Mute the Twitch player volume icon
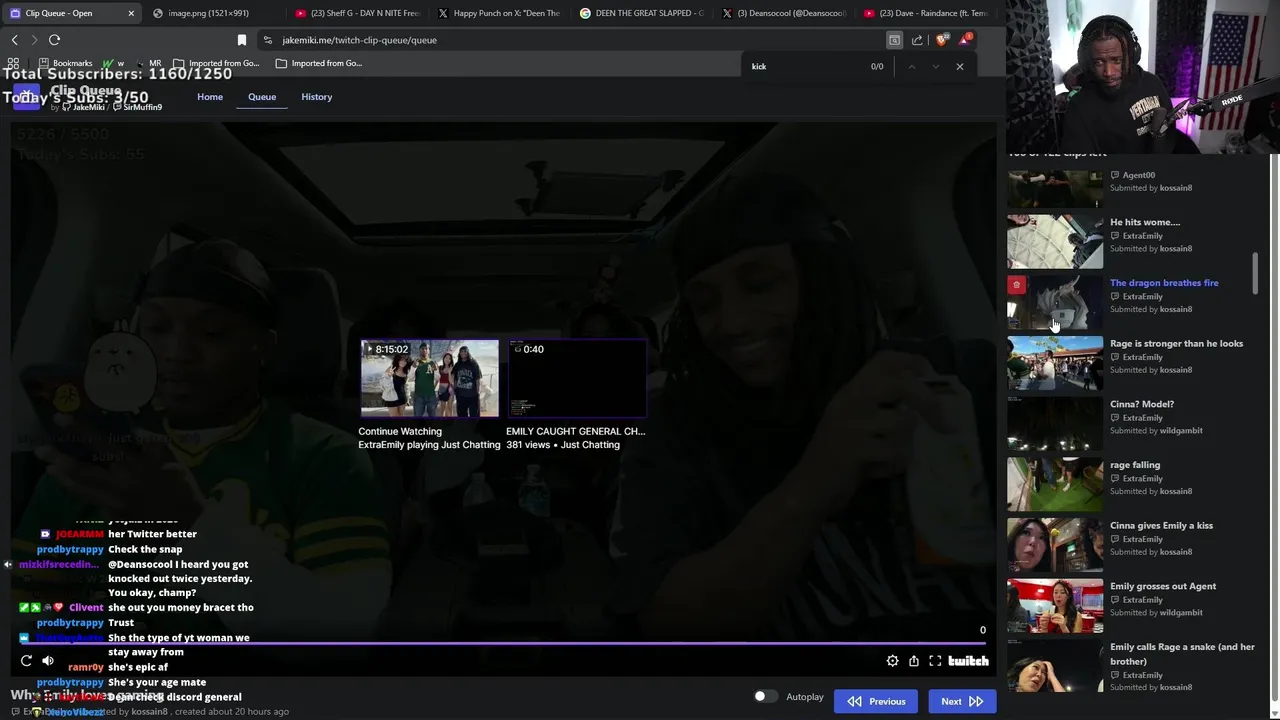Image resolution: width=1280 pixels, height=720 pixels. coord(48,661)
